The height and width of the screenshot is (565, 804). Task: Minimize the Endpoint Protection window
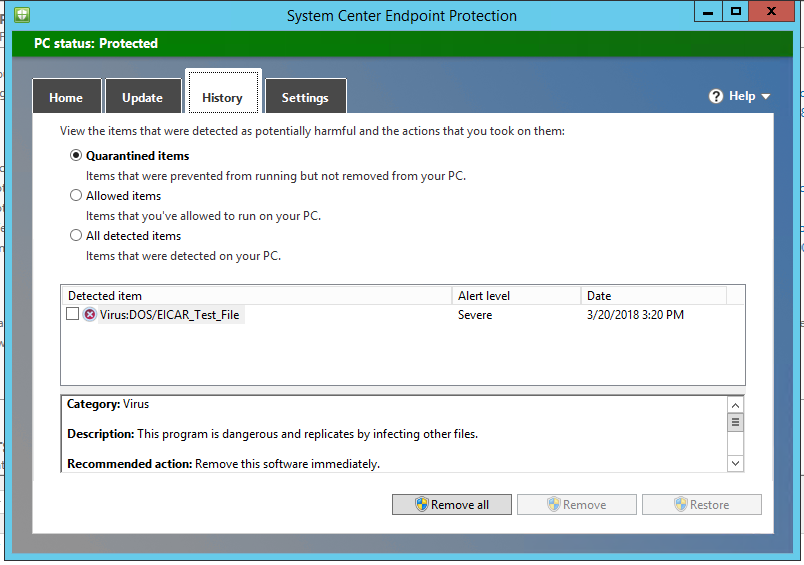708,11
